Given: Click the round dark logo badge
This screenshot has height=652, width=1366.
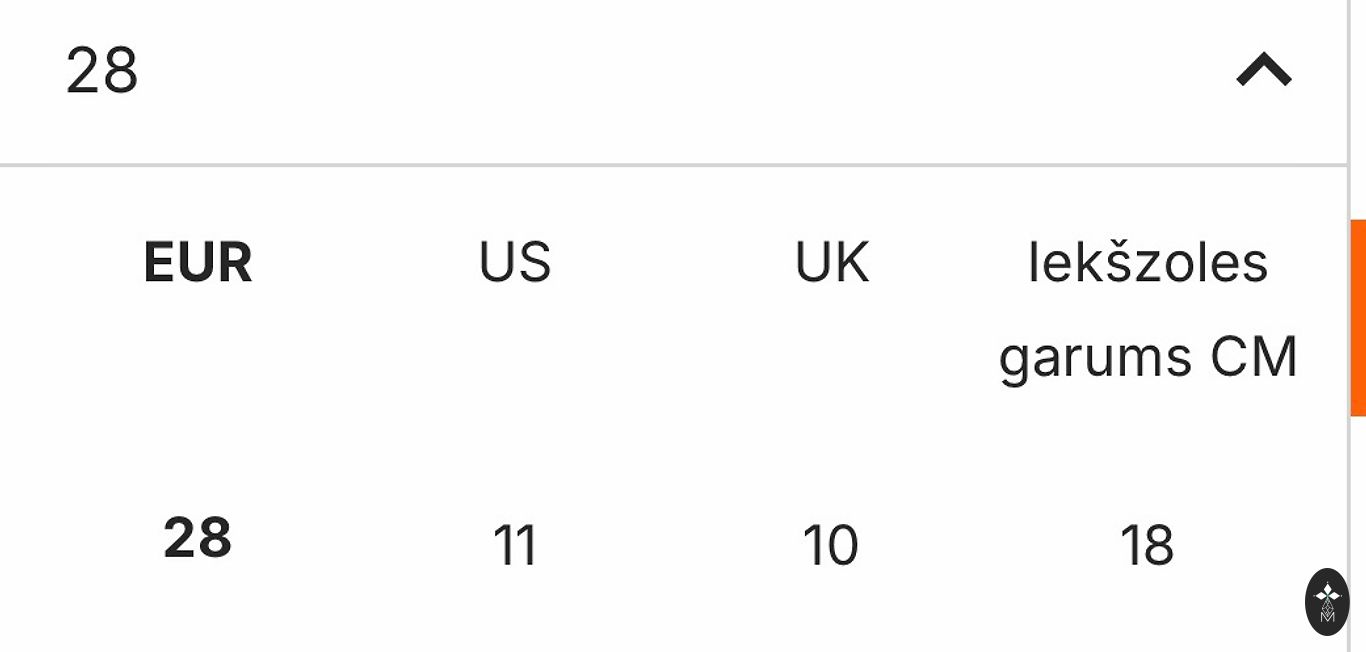Looking at the screenshot, I should pyautogui.click(x=1327, y=602).
